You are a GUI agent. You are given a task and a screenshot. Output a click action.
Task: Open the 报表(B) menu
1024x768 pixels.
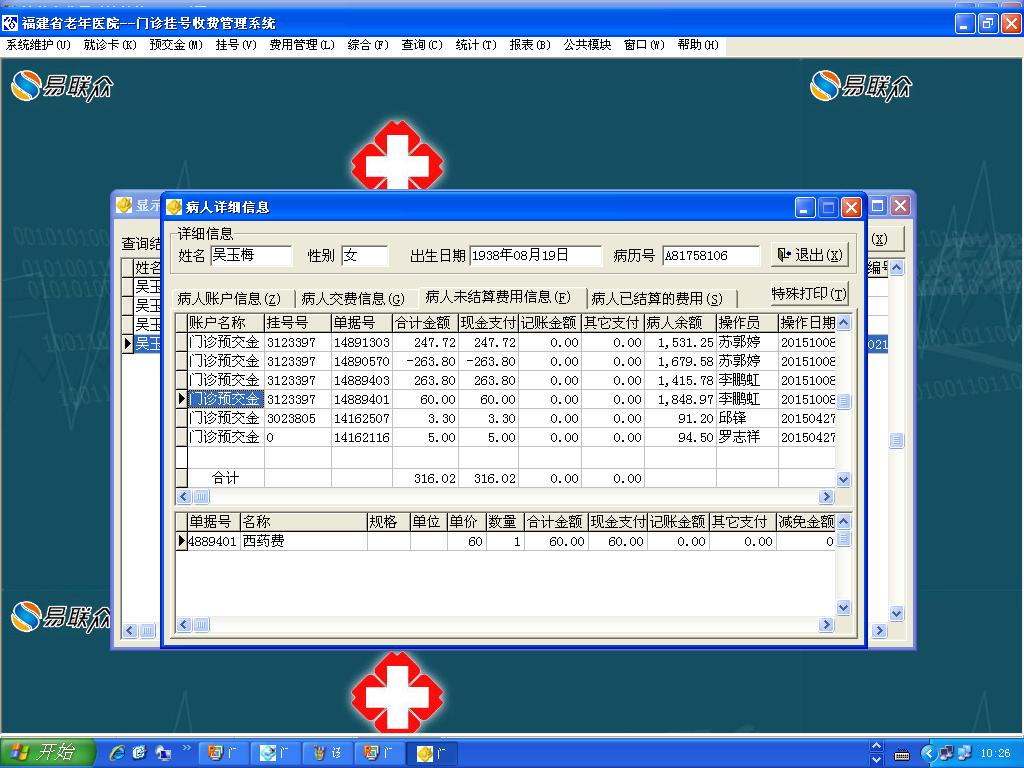point(530,45)
